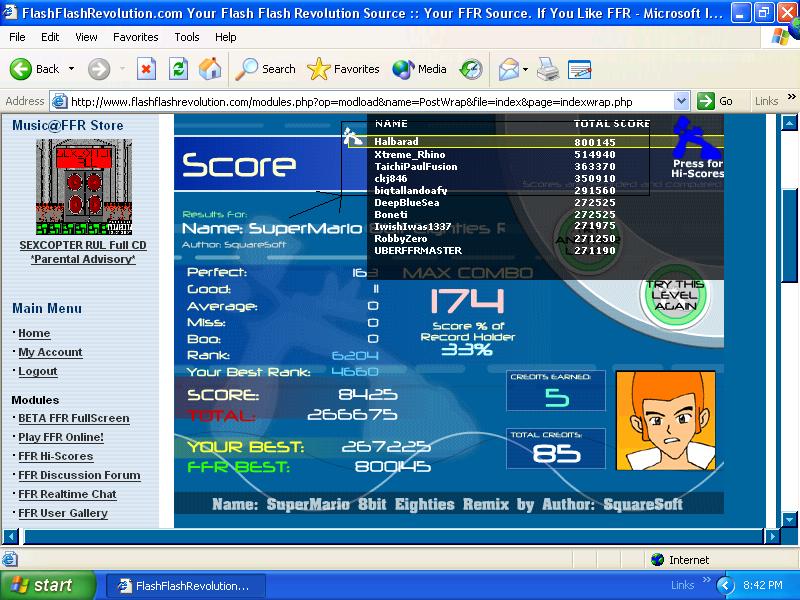Click the address bar URL field
800x600 pixels.
[x=370, y=102]
